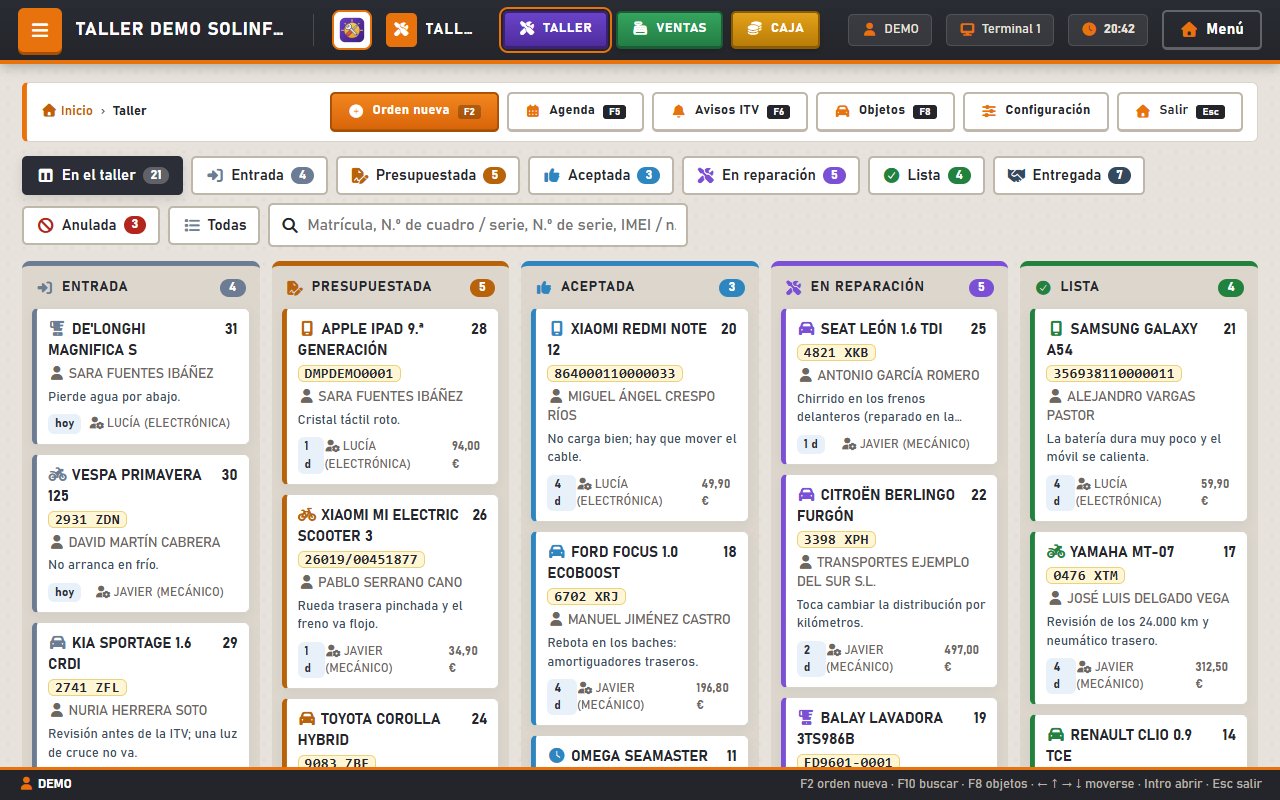Screen dimensions: 1280x800
Task: Switch to the Taller module
Action: click(x=556, y=29)
